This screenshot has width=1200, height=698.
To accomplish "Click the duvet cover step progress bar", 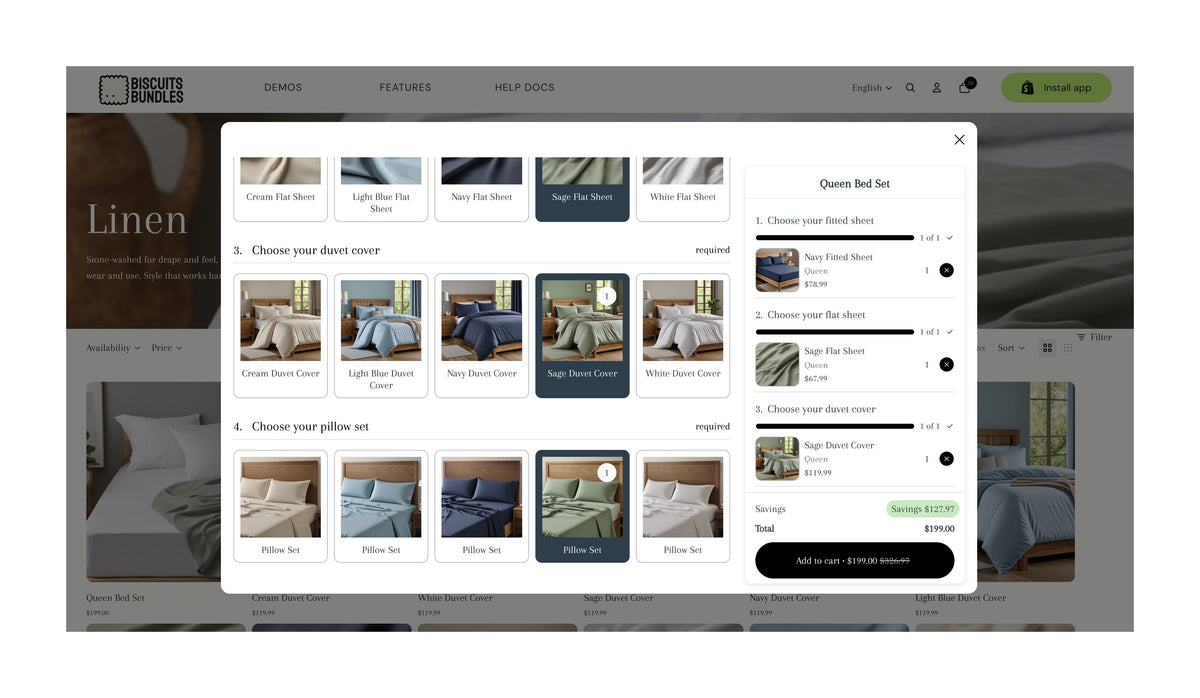I will (x=835, y=426).
